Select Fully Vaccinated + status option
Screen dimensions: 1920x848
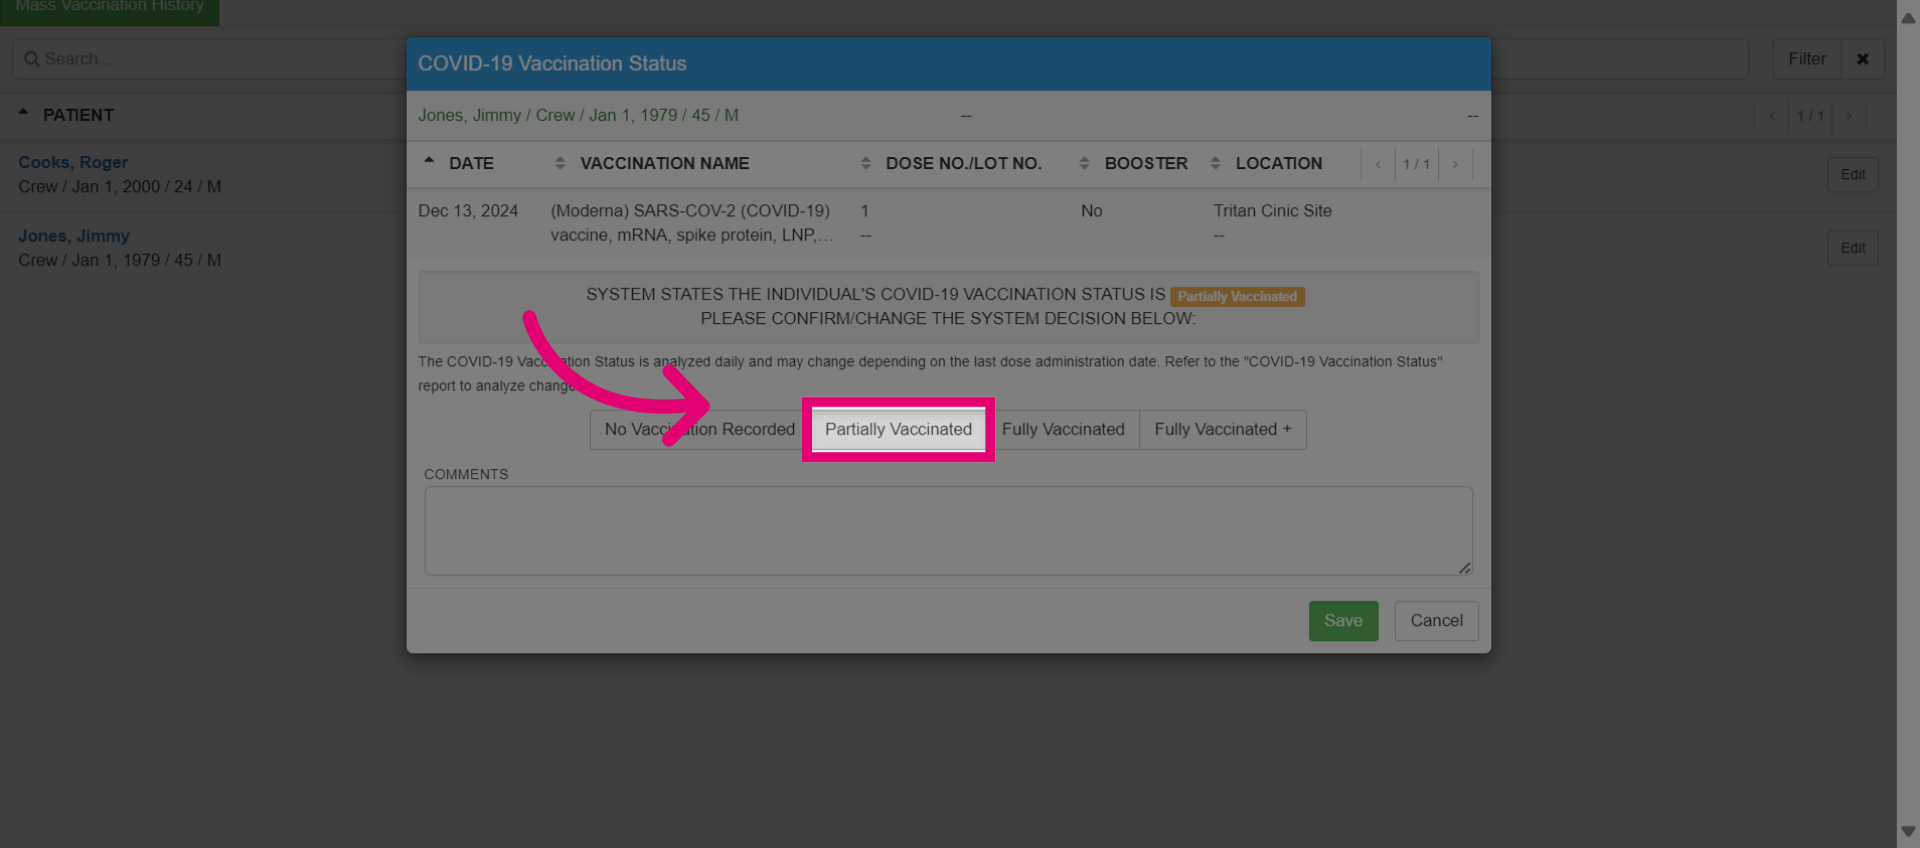point(1223,429)
